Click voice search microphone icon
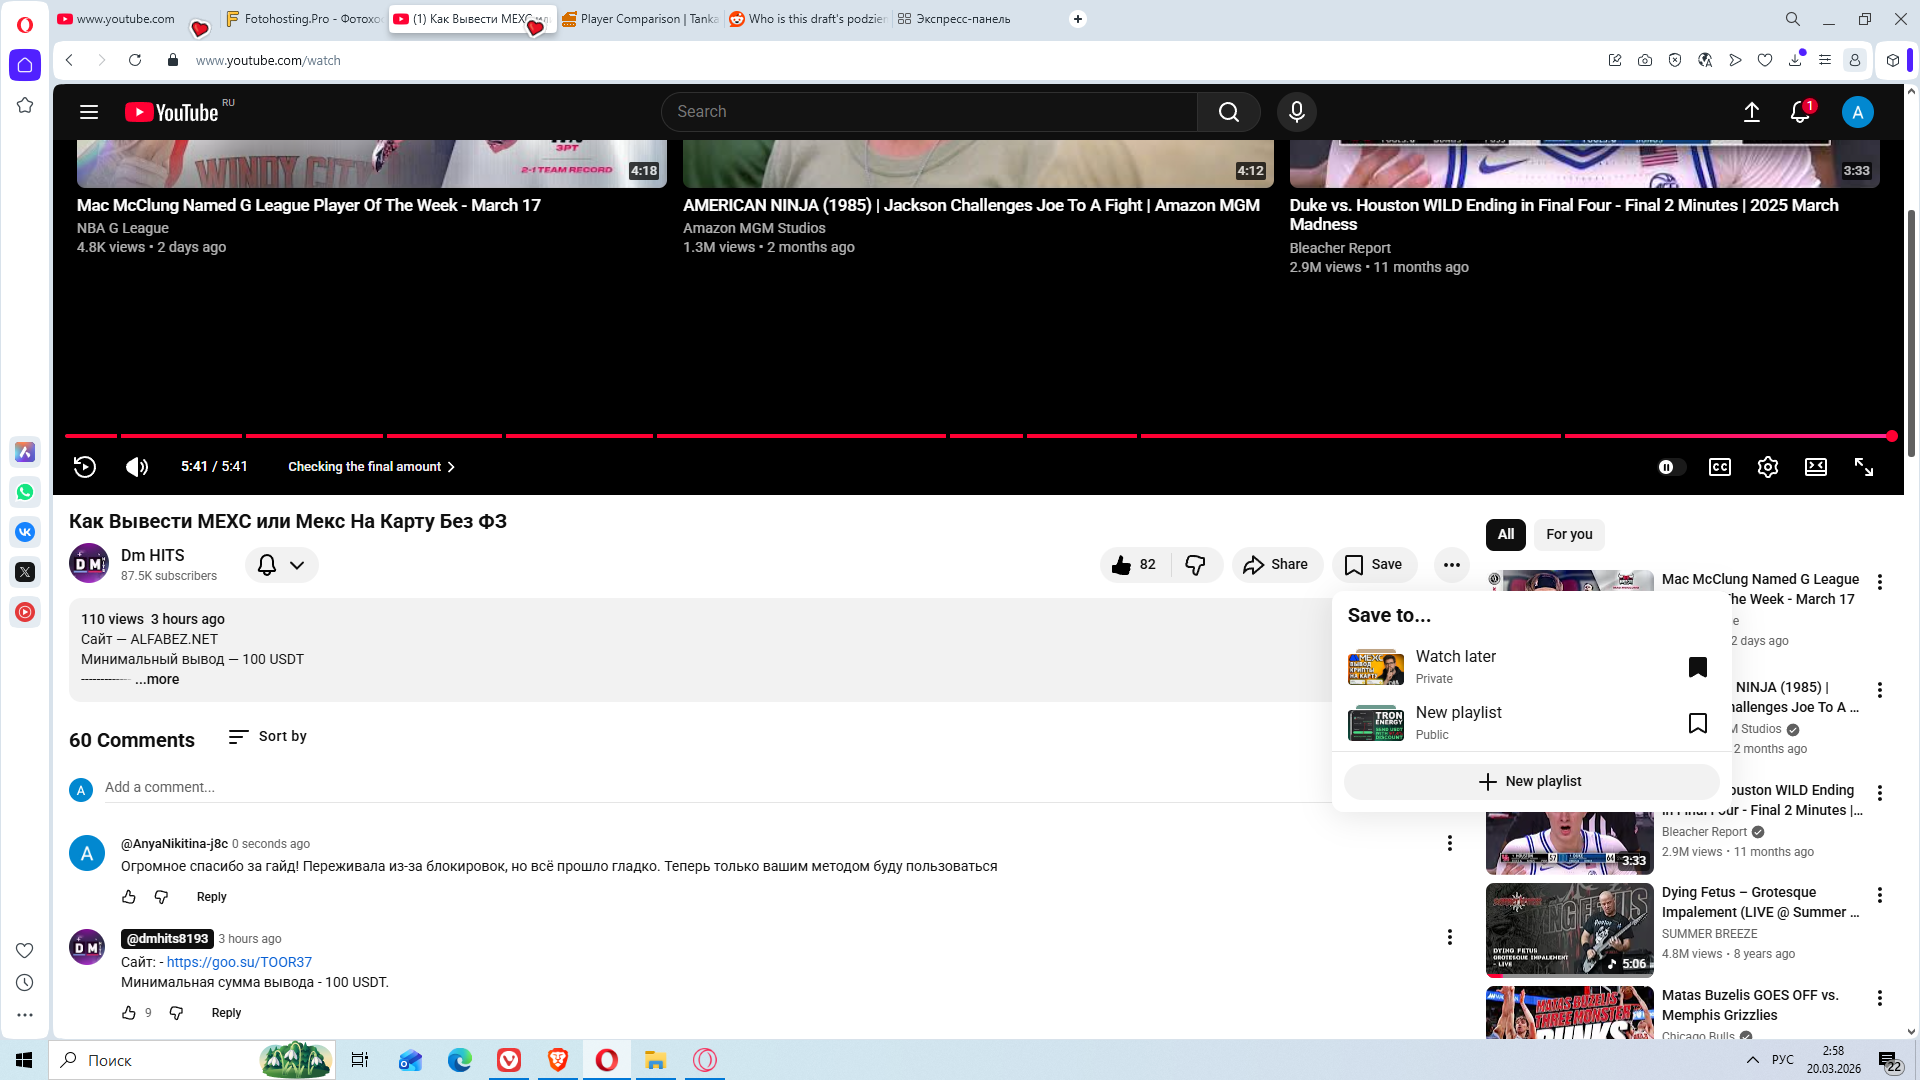The height and width of the screenshot is (1080, 1920). point(1296,112)
